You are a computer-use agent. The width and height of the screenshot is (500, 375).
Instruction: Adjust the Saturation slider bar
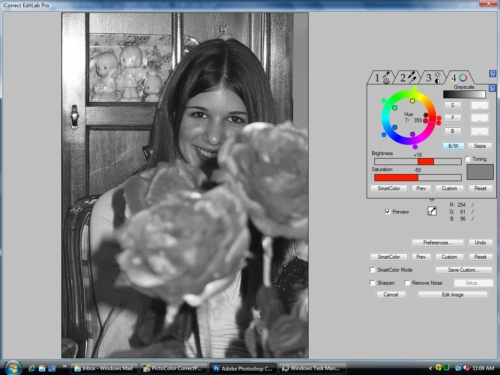point(418,178)
